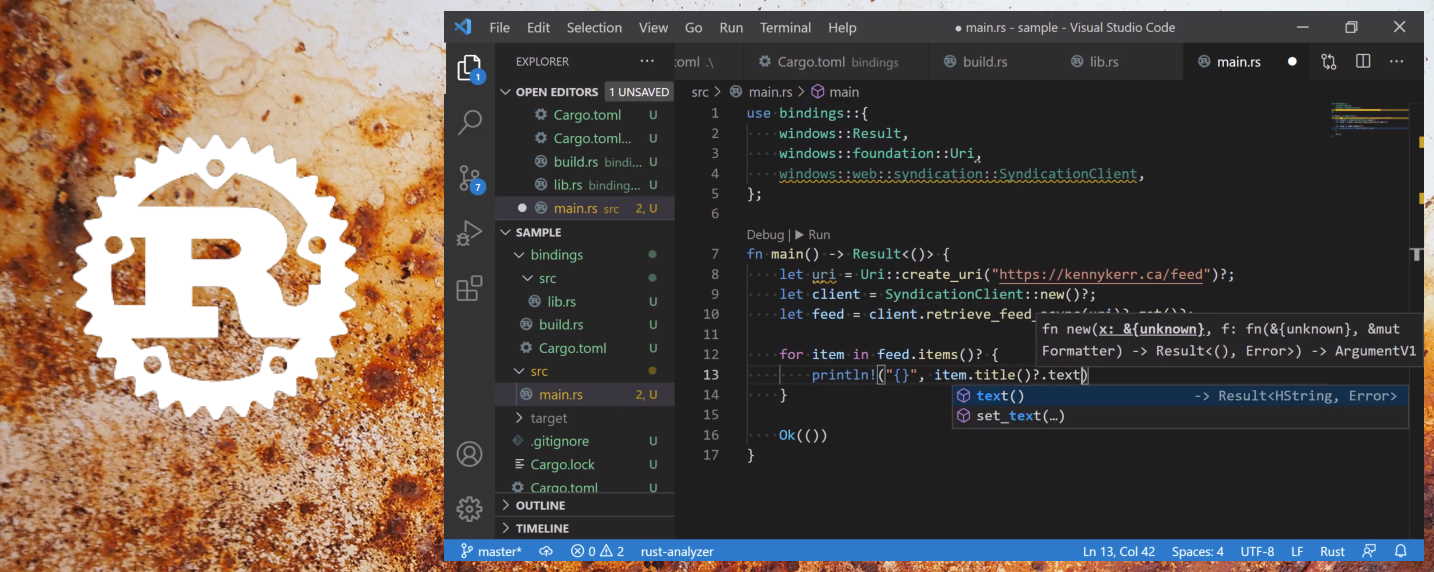Collapse the src folder under bindings
1434x572 pixels.
(528, 278)
